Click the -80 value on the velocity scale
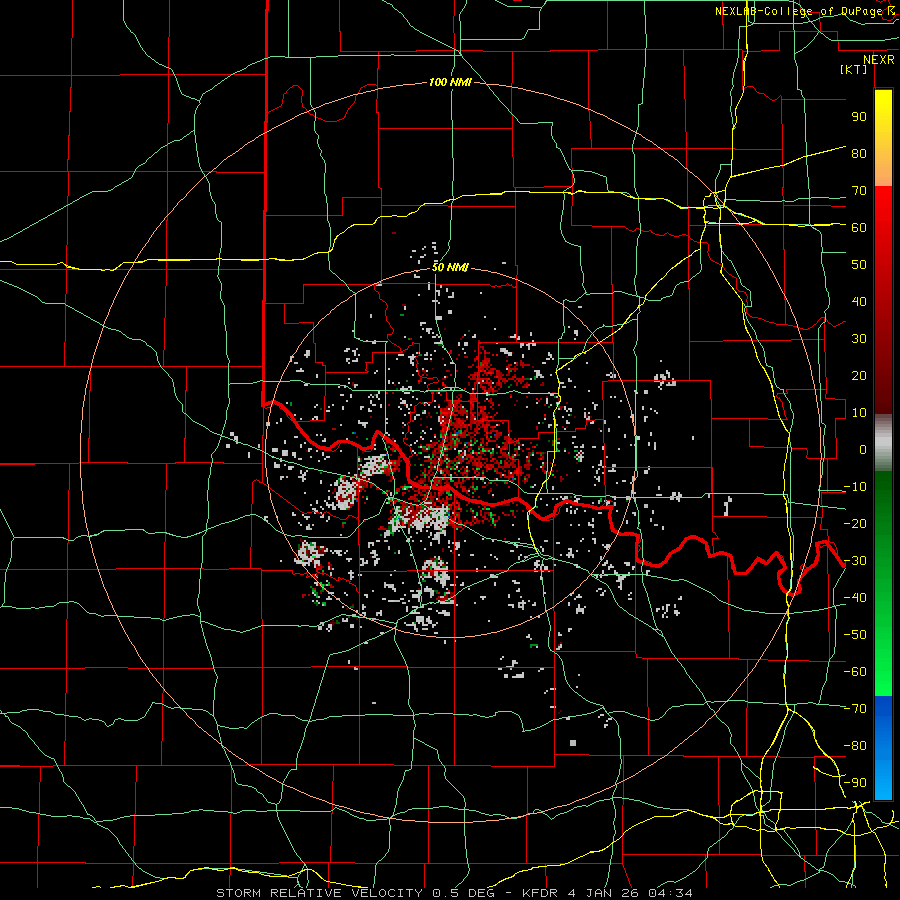 point(855,746)
